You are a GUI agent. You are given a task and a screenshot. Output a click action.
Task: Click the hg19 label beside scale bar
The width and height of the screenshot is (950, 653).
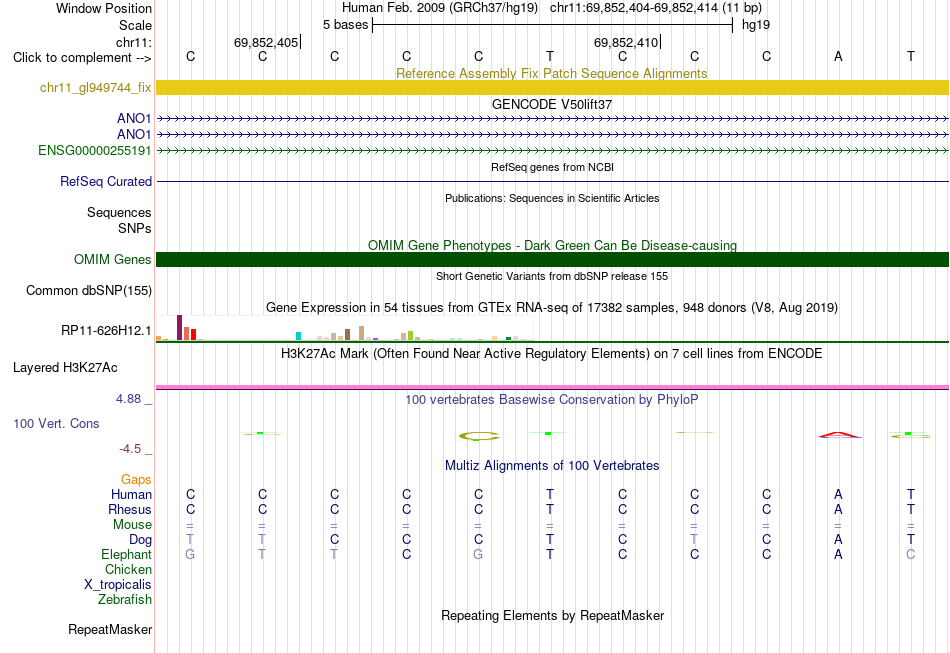click(756, 25)
